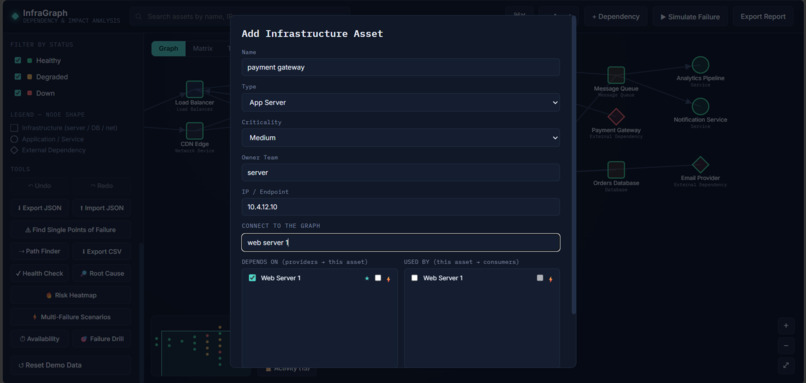Select the Email Provider diamond node
Image resolution: width=806 pixels, height=383 pixels.
[x=700, y=165]
